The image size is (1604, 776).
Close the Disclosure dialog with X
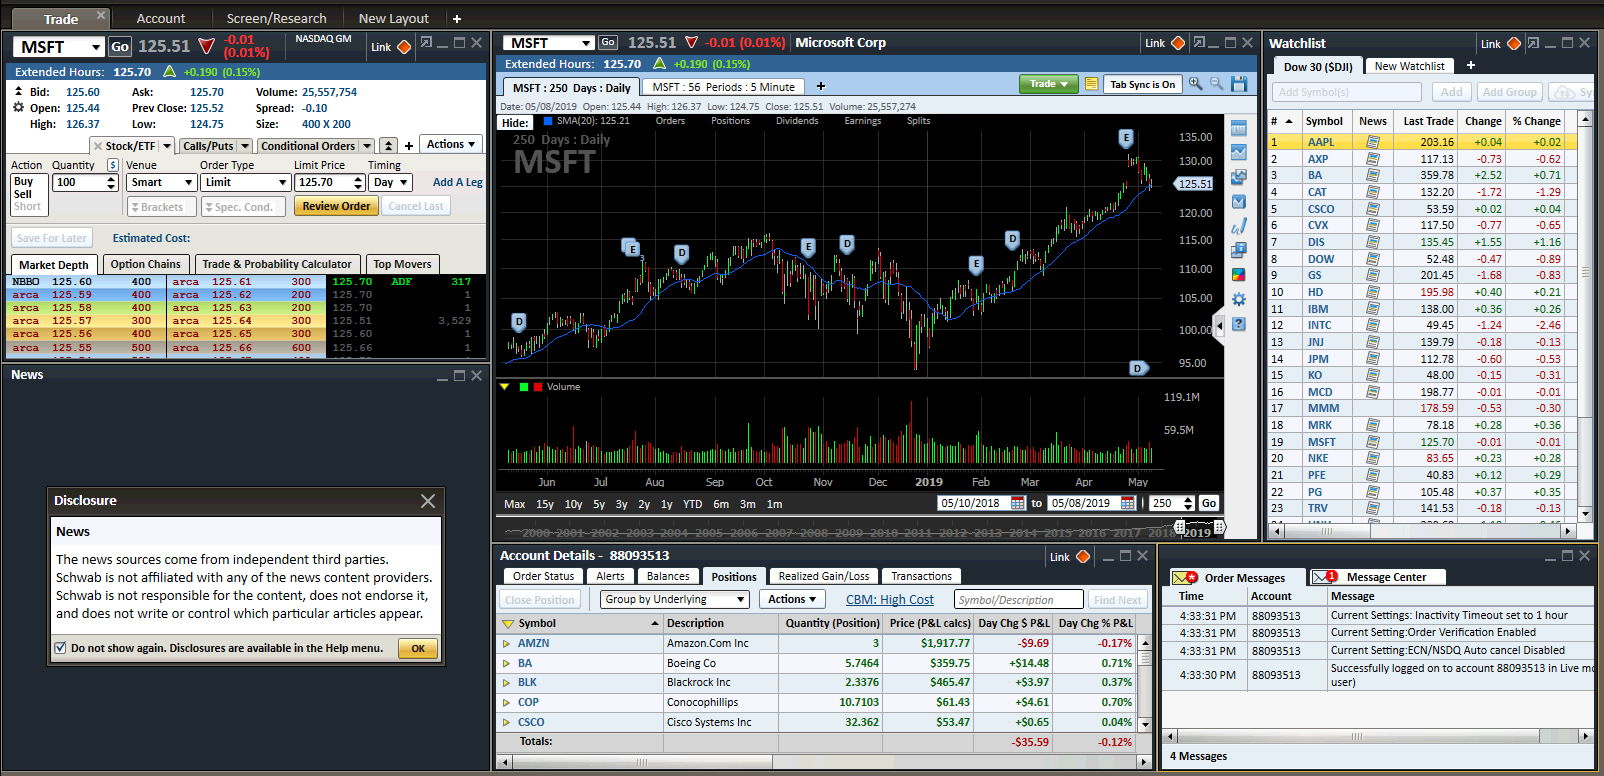point(428,501)
